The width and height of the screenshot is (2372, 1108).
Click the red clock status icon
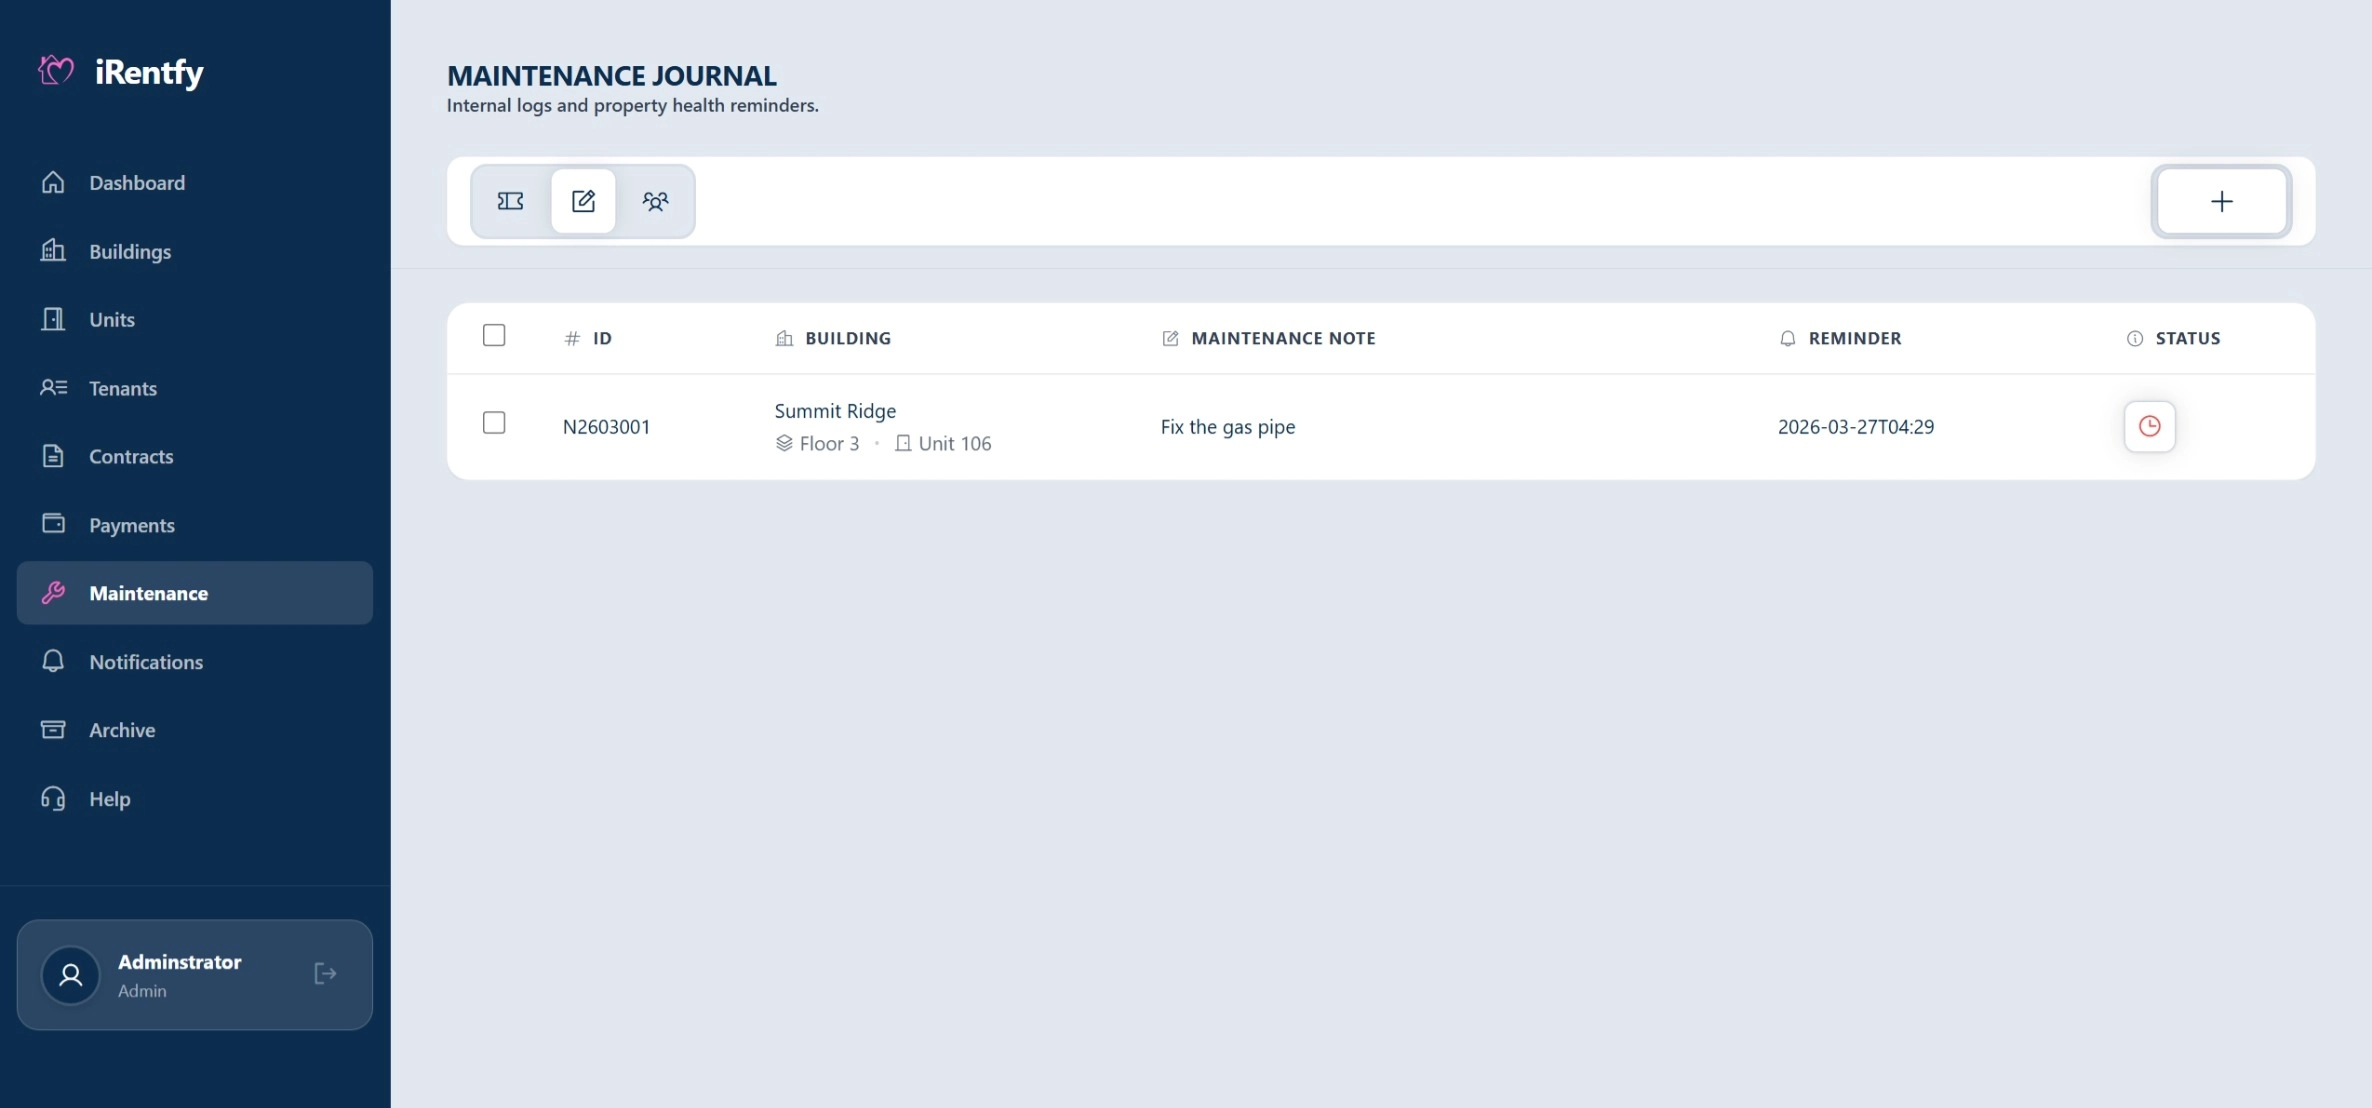[x=2150, y=426]
